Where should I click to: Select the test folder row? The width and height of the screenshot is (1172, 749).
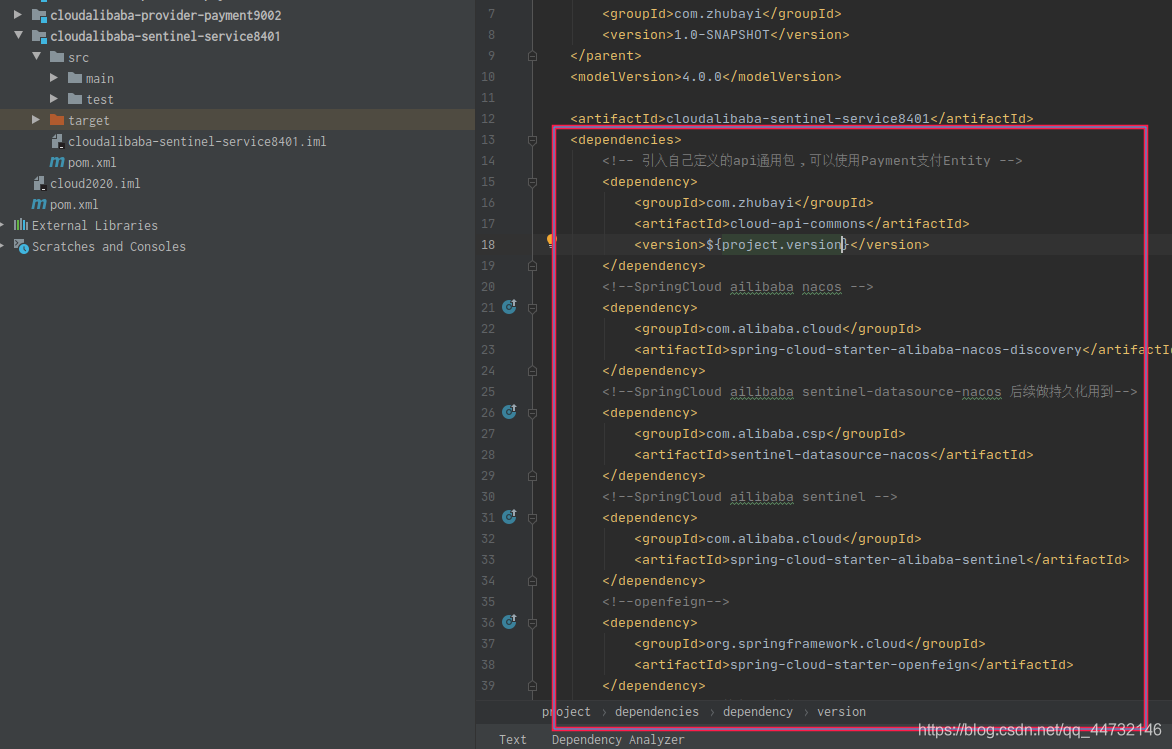(237, 99)
